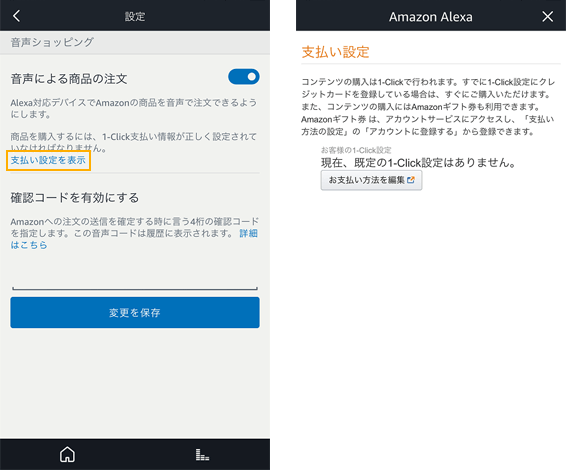Close the Amazon Alexa payment panel
This screenshot has width=566, height=470.
click(x=548, y=17)
